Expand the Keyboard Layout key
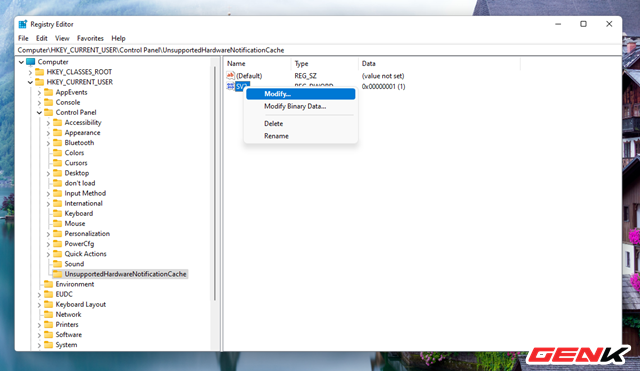The image size is (640, 371). click(39, 305)
